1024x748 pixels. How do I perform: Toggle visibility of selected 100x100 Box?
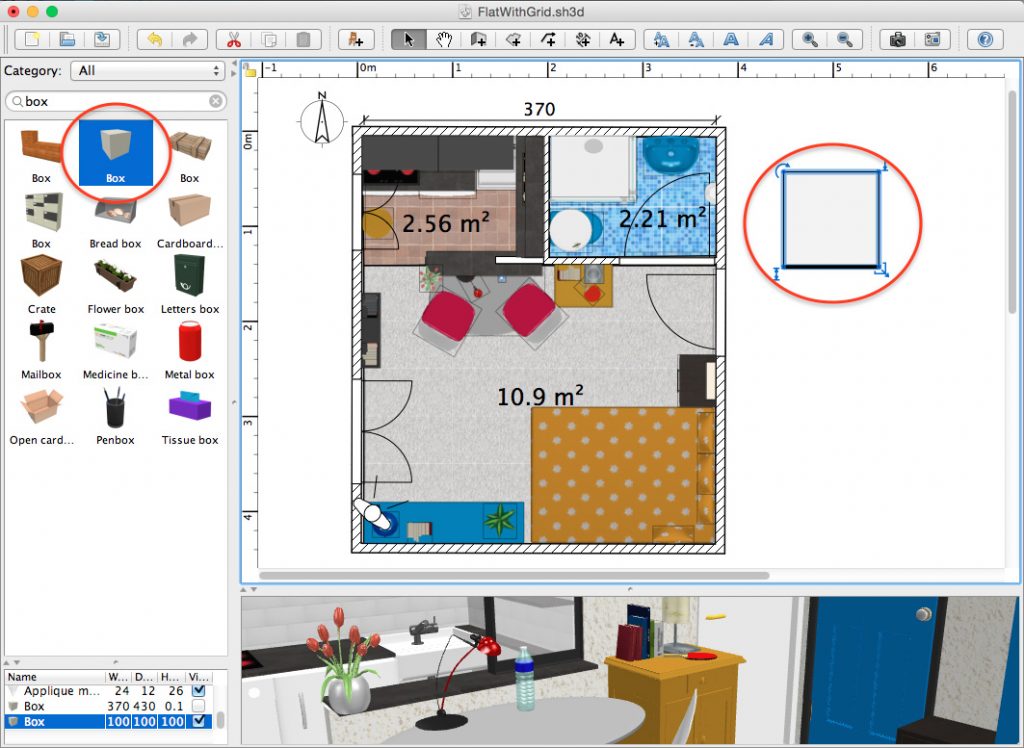[199, 721]
